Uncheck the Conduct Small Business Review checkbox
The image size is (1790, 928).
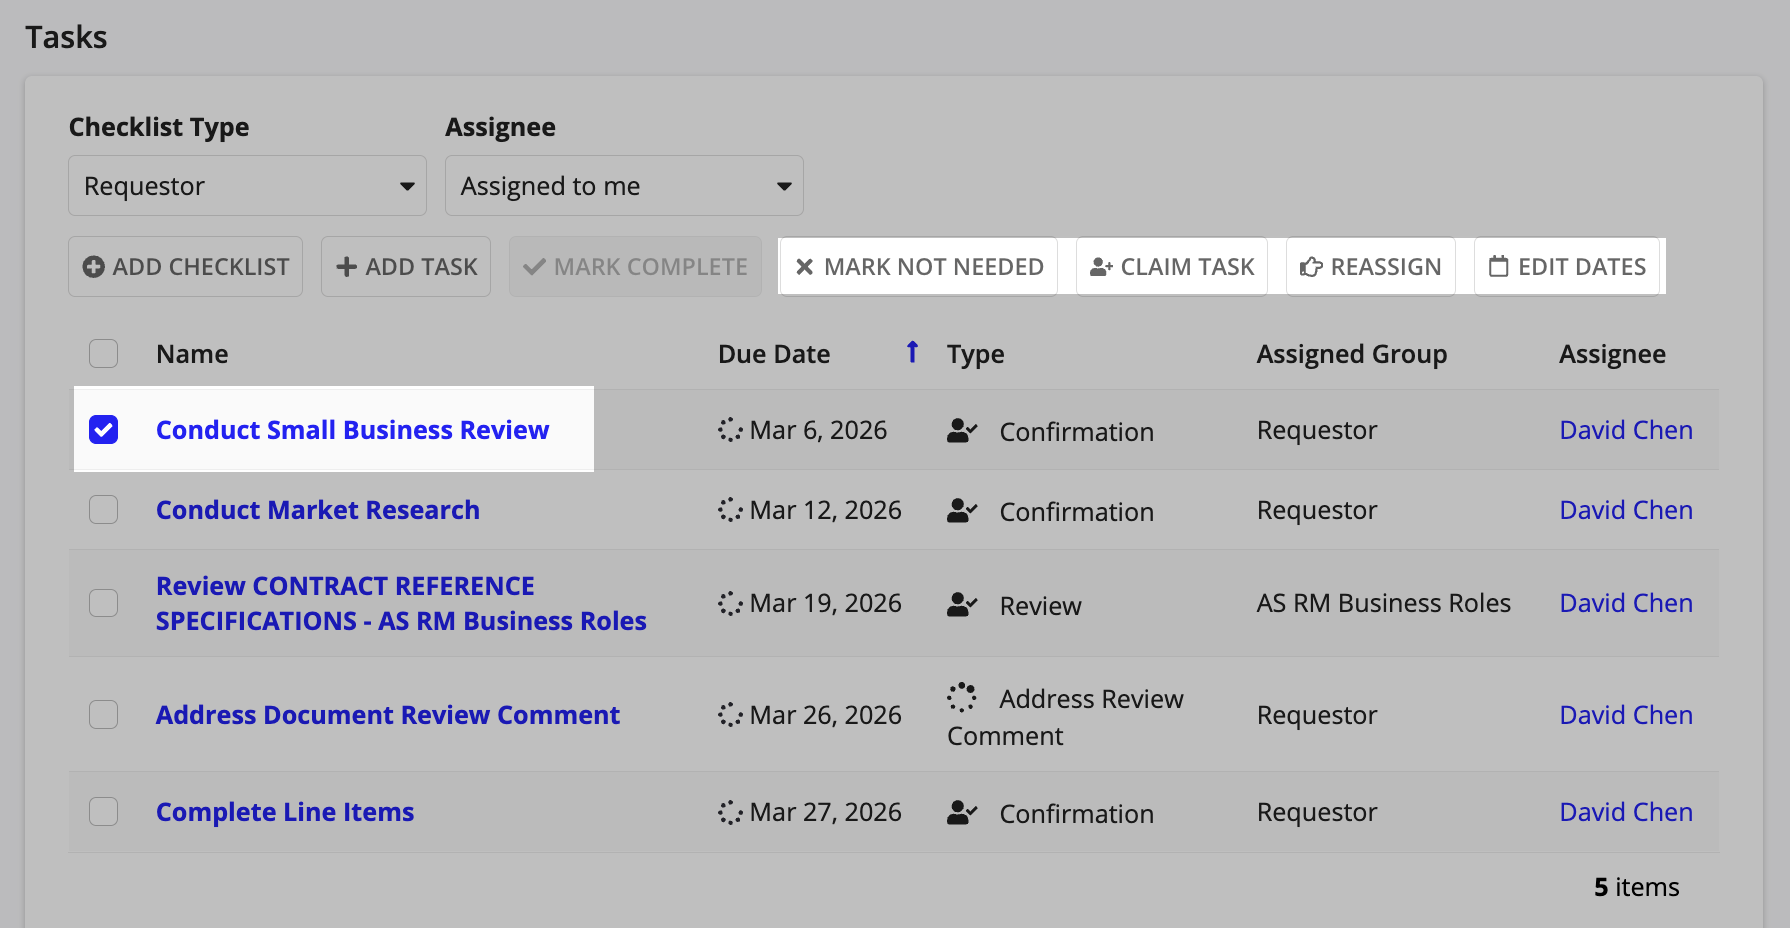103,429
